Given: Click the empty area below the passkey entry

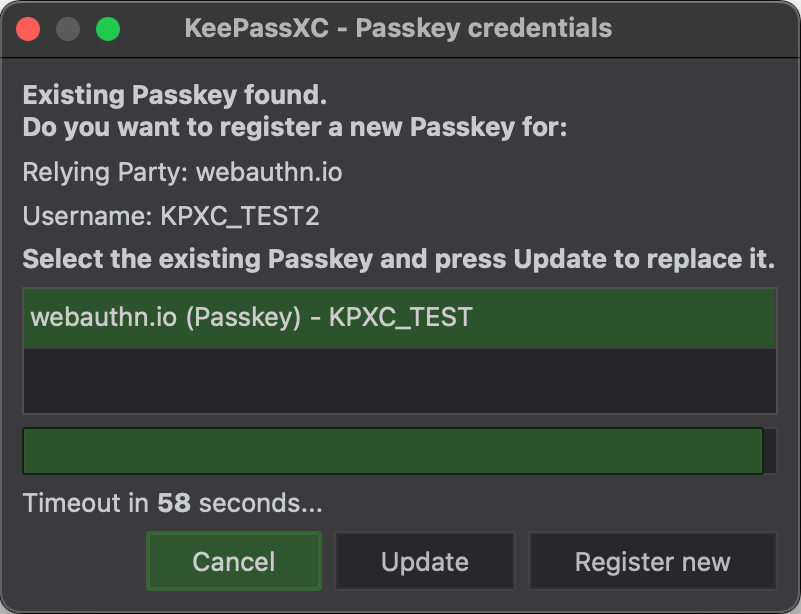Looking at the screenshot, I should 399,380.
